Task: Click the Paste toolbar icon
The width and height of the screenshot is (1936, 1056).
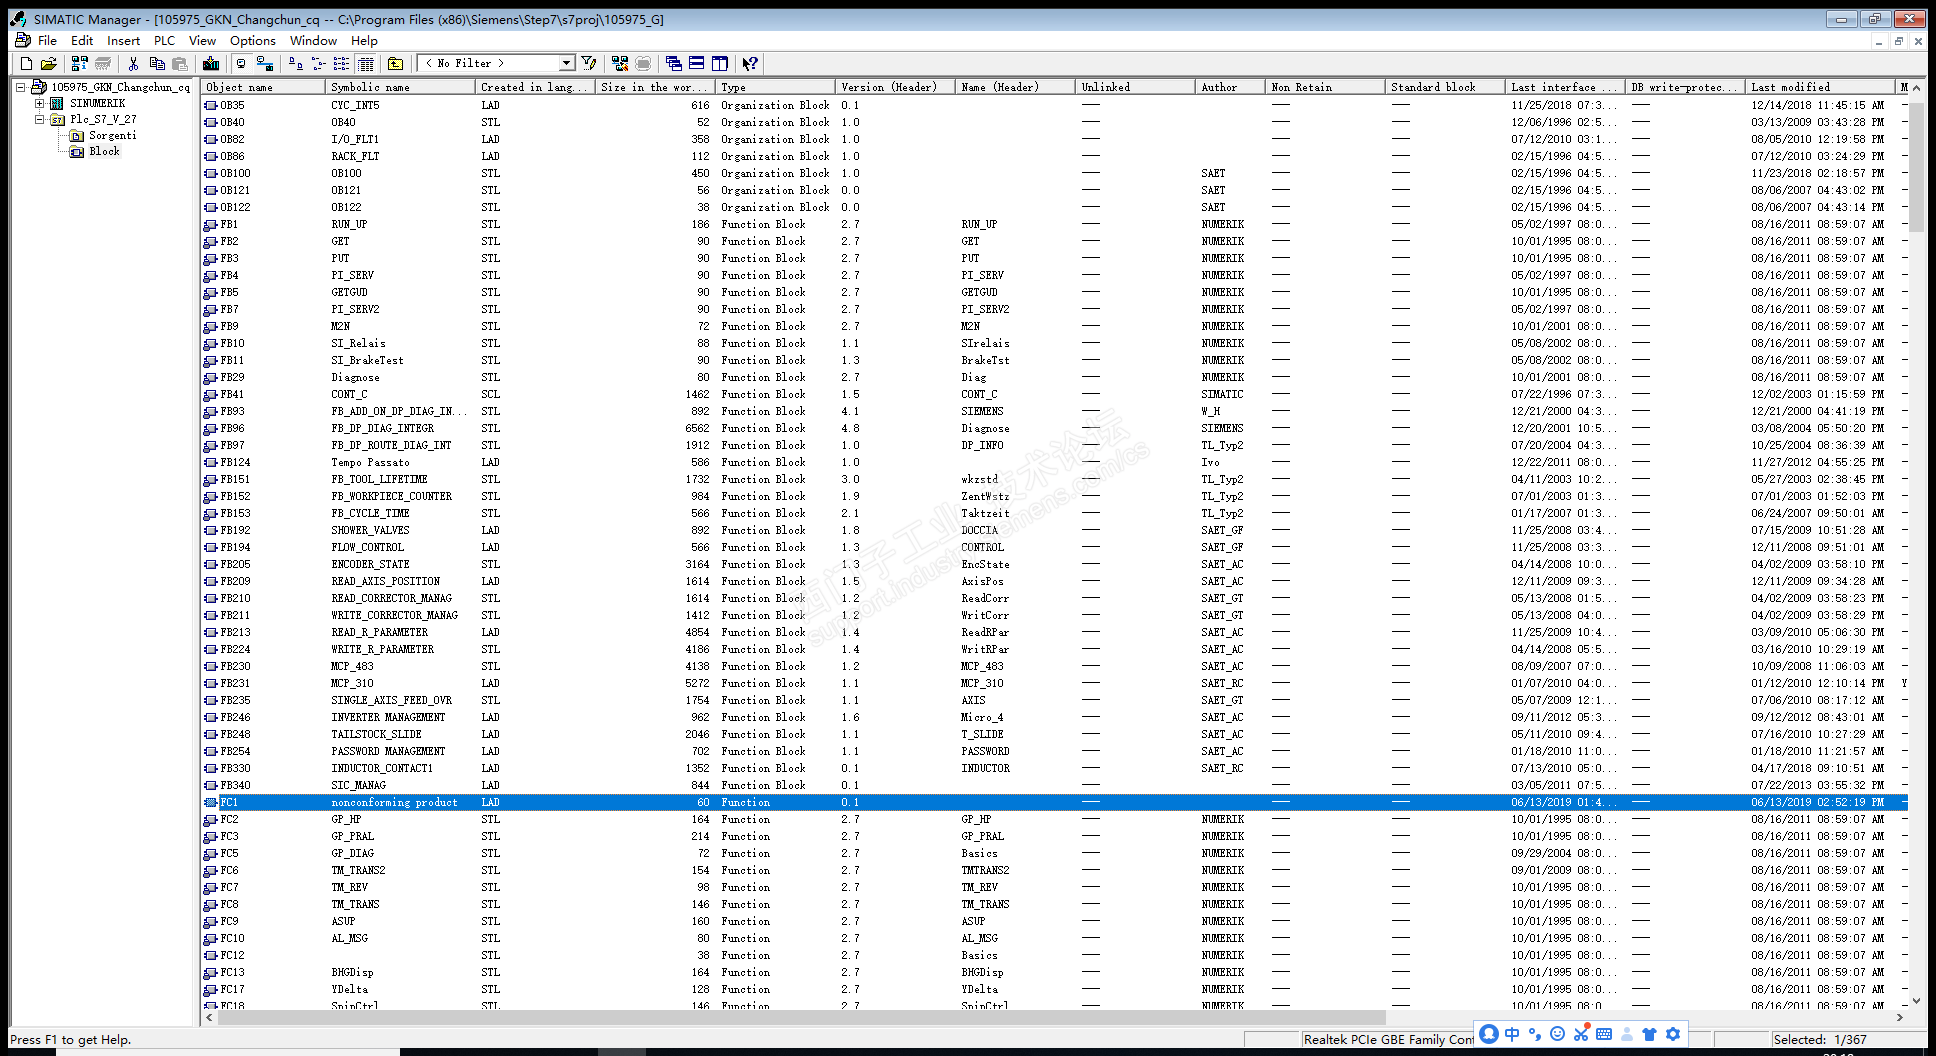Action: click(x=180, y=63)
